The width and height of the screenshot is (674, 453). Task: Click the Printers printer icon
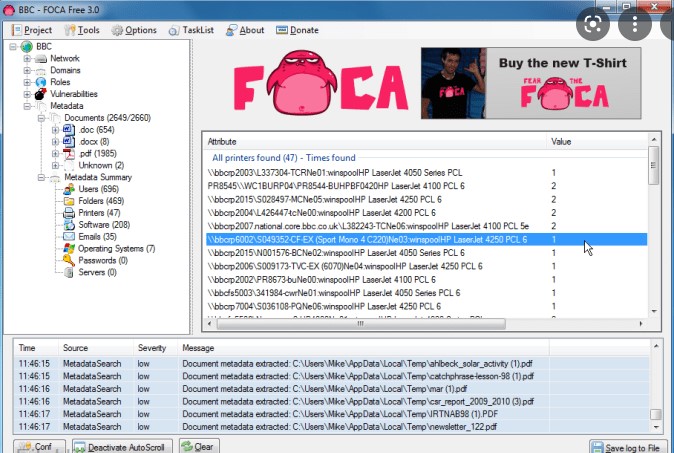click(69, 213)
